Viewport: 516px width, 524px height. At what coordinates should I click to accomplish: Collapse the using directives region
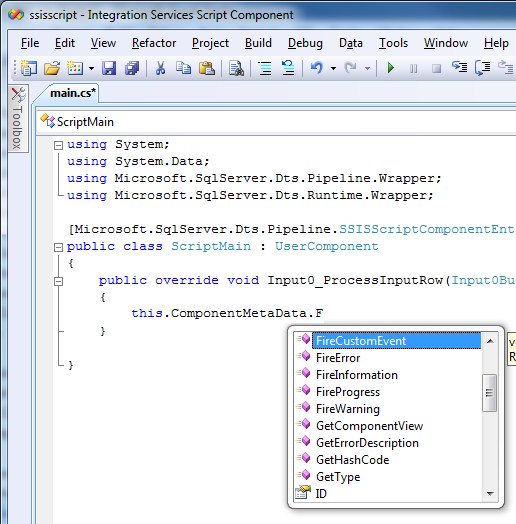(58, 145)
